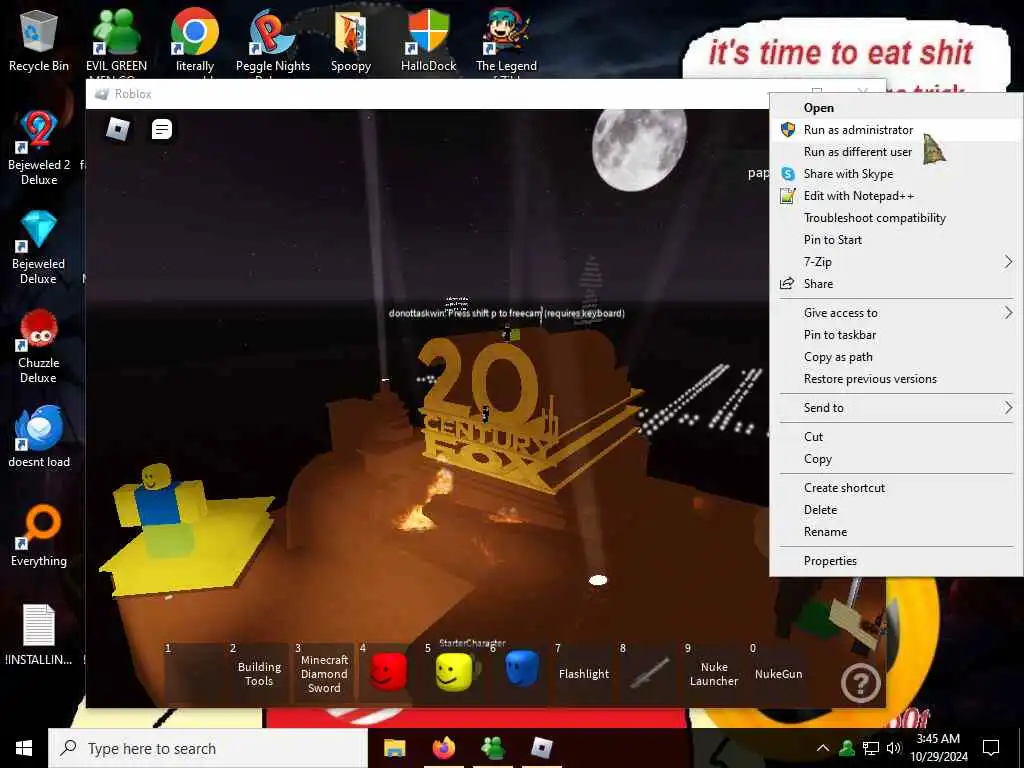Open File Explorer from taskbar
This screenshot has width=1024, height=768.
coord(394,748)
